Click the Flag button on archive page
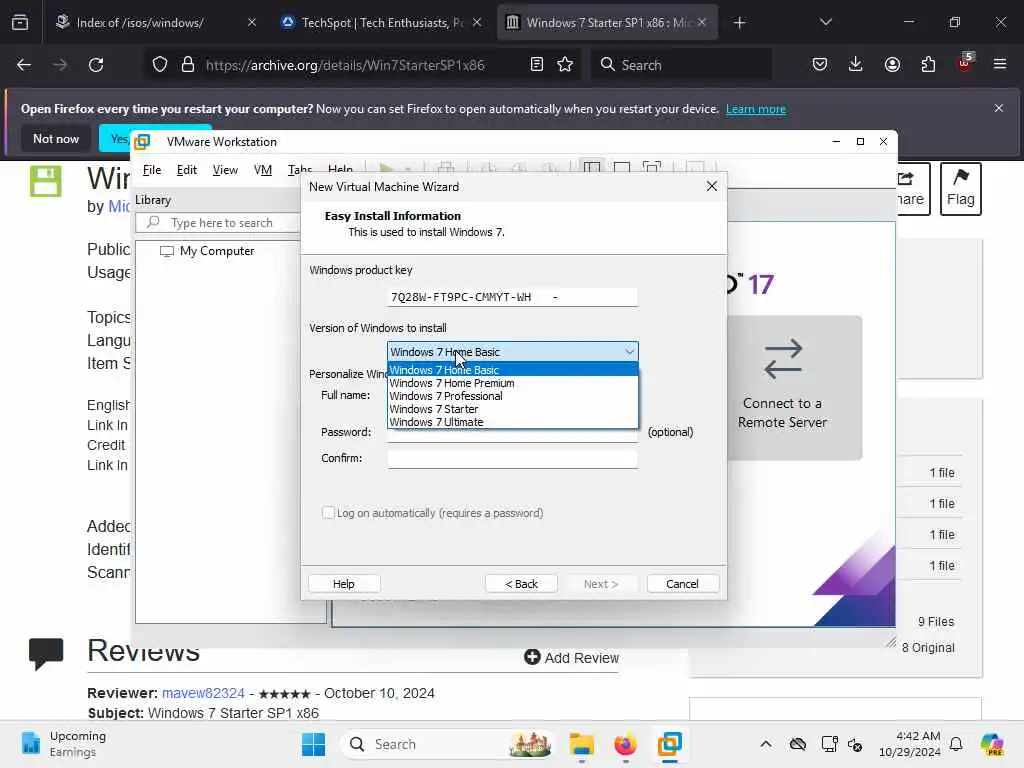This screenshot has width=1024, height=768. click(x=961, y=189)
